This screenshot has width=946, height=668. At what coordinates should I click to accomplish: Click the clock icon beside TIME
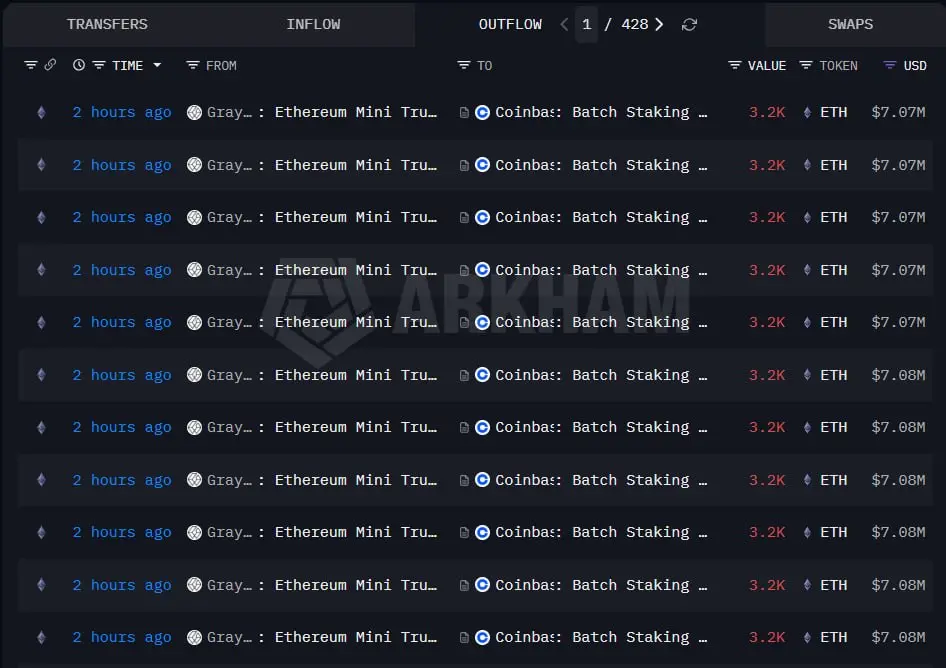(79, 65)
